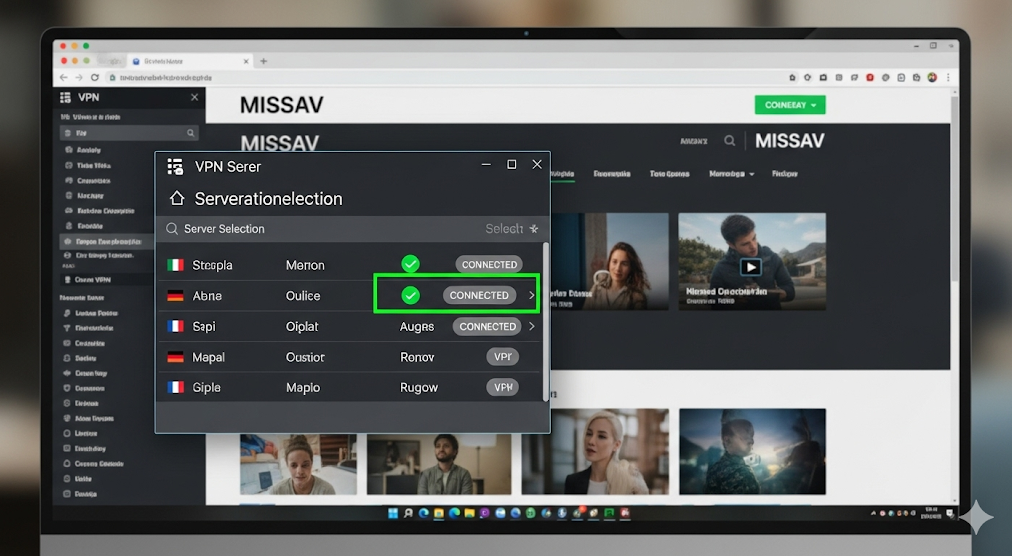
Task: Reload the page with the browser refresh icon
Action: point(96,77)
